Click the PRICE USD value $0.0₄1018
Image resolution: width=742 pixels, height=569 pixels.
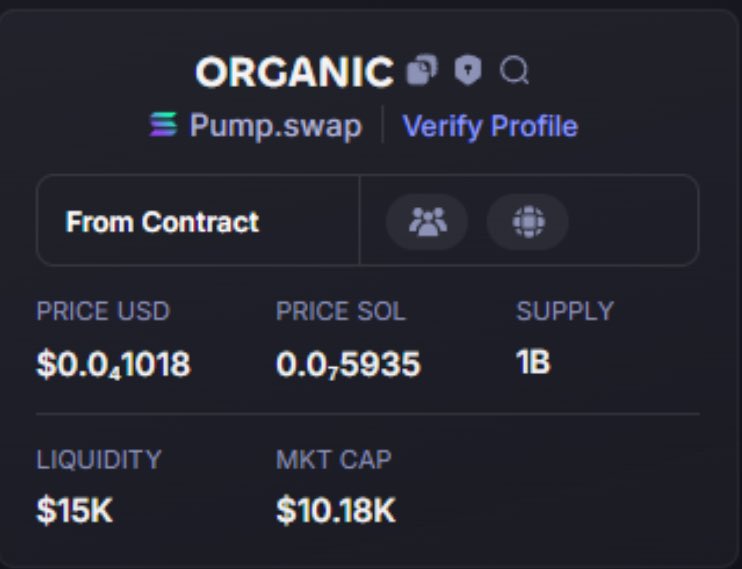(x=114, y=365)
